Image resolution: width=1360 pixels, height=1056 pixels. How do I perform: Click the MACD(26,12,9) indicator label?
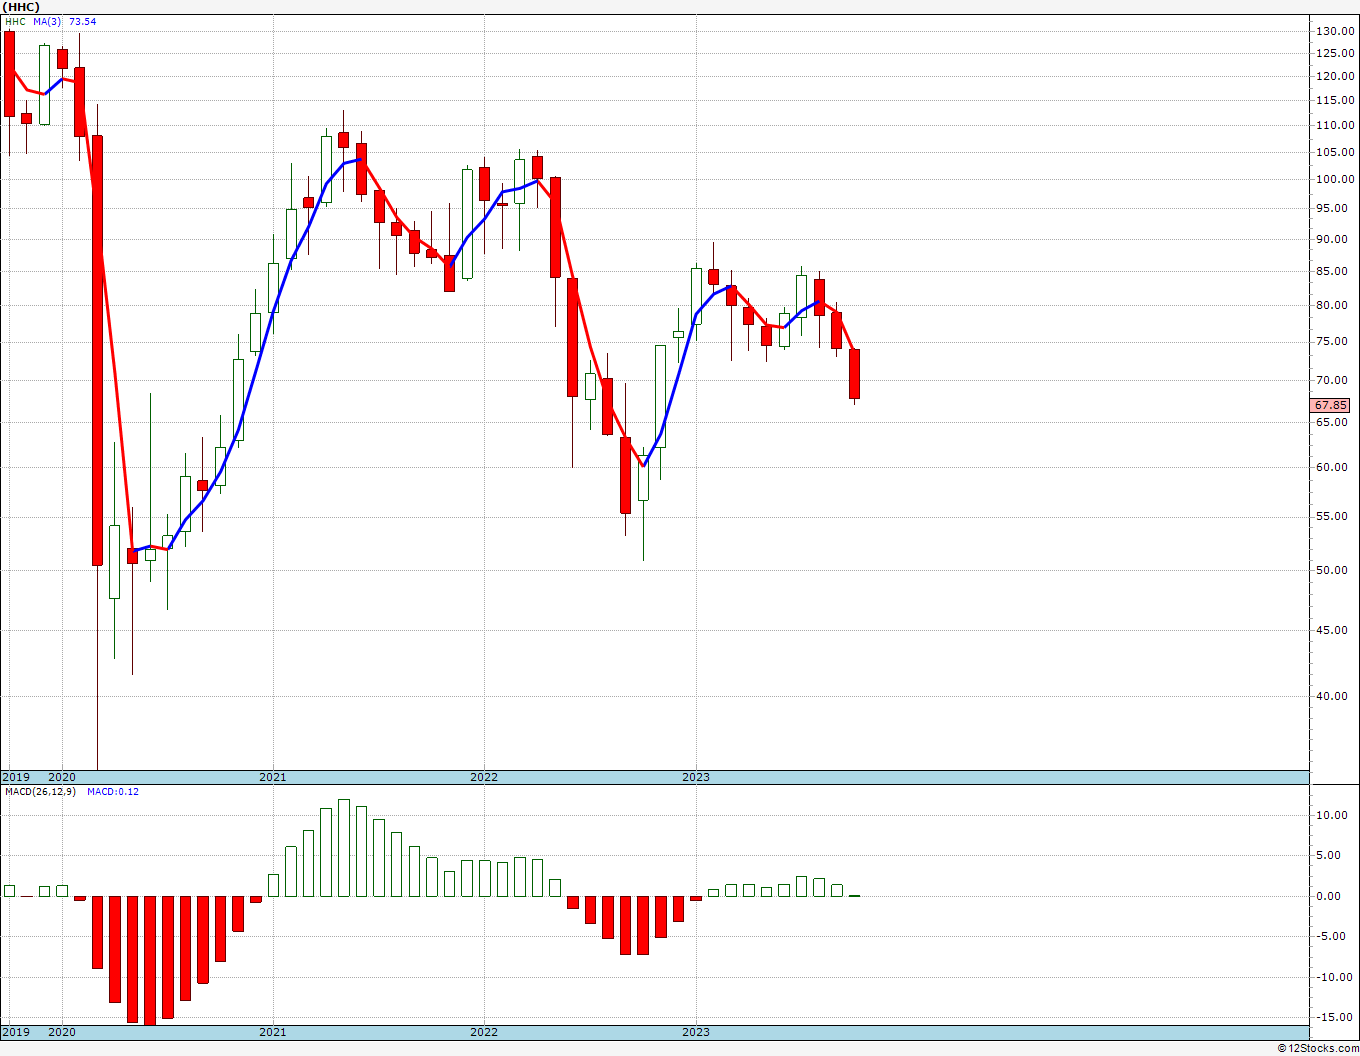click(x=40, y=791)
